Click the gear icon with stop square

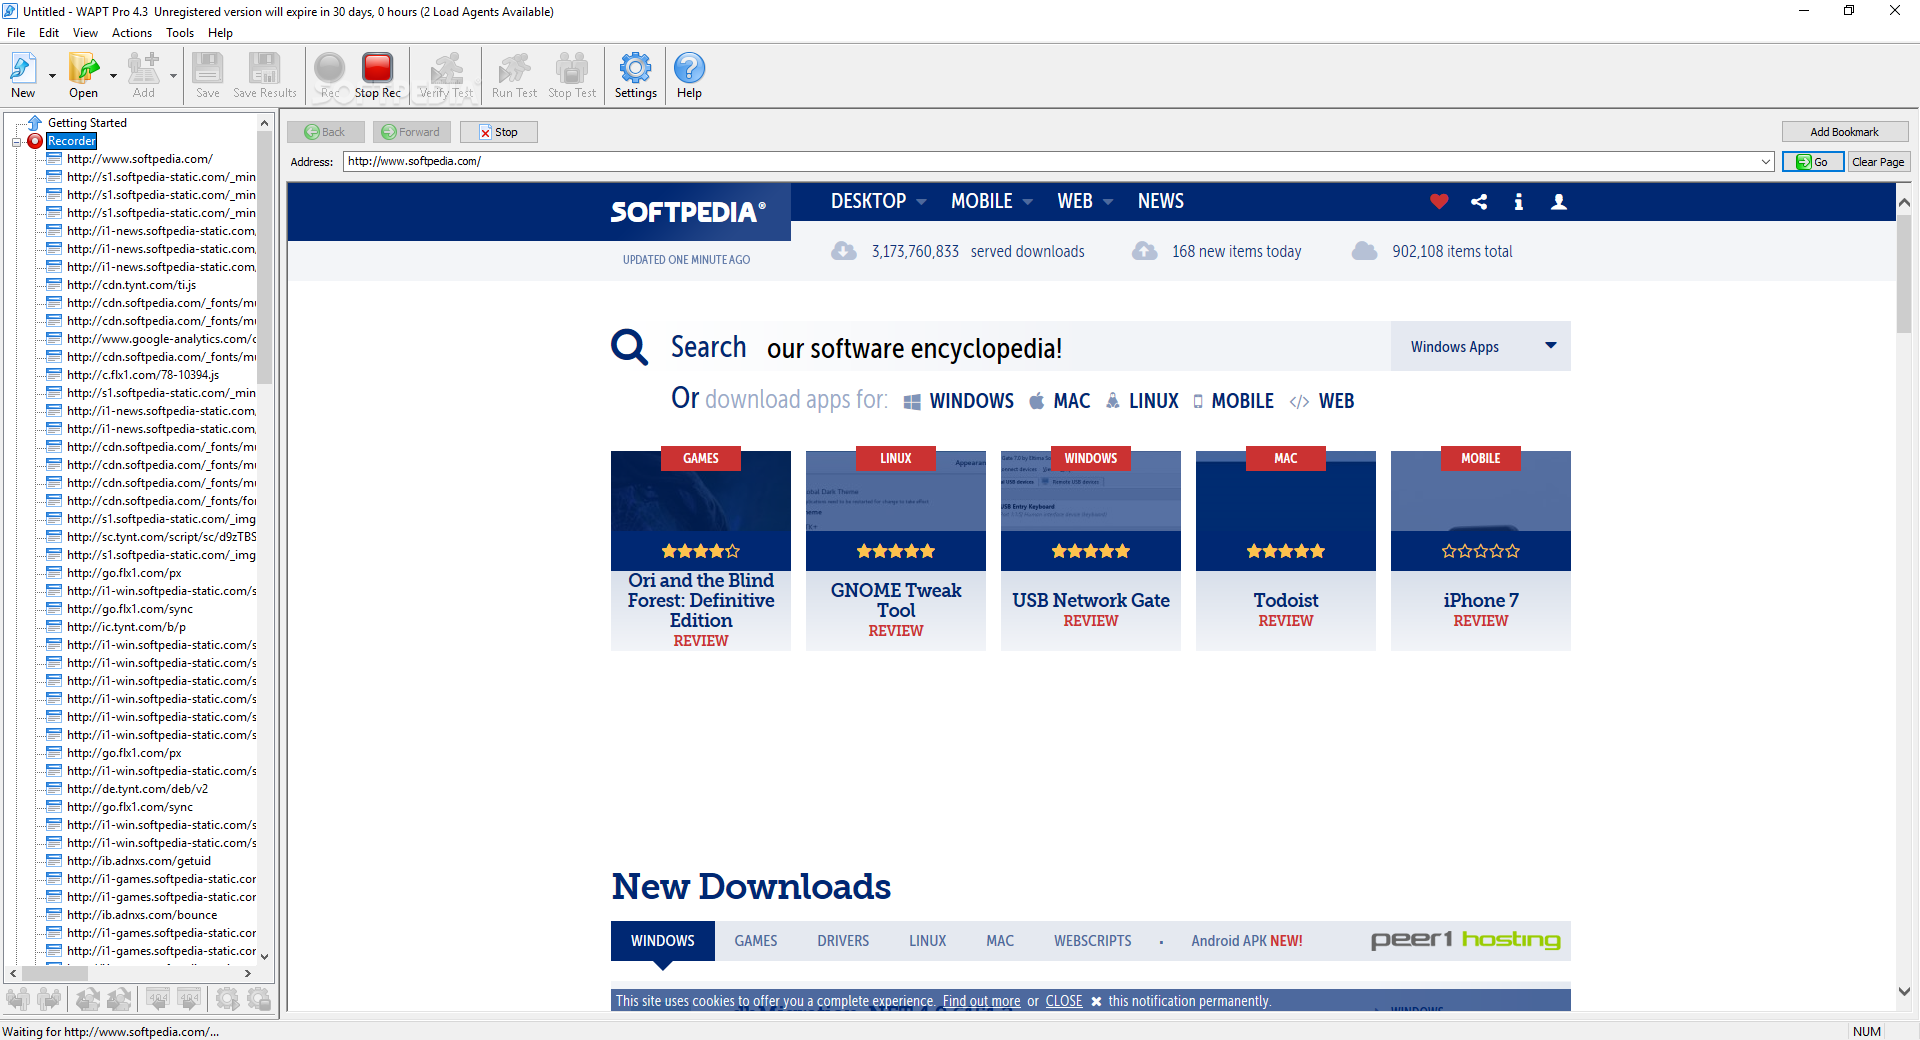pos(259,998)
